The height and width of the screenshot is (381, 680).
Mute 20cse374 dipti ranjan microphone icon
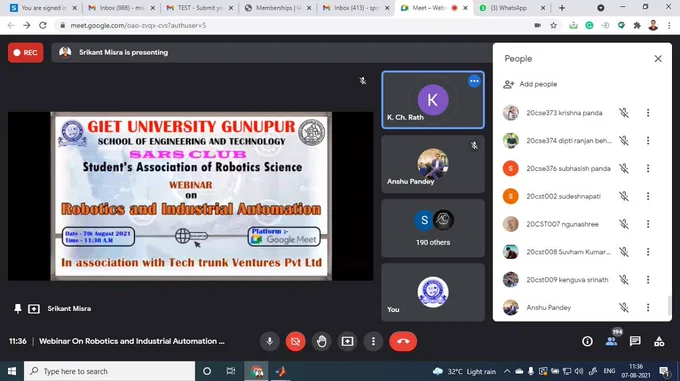[x=624, y=140]
